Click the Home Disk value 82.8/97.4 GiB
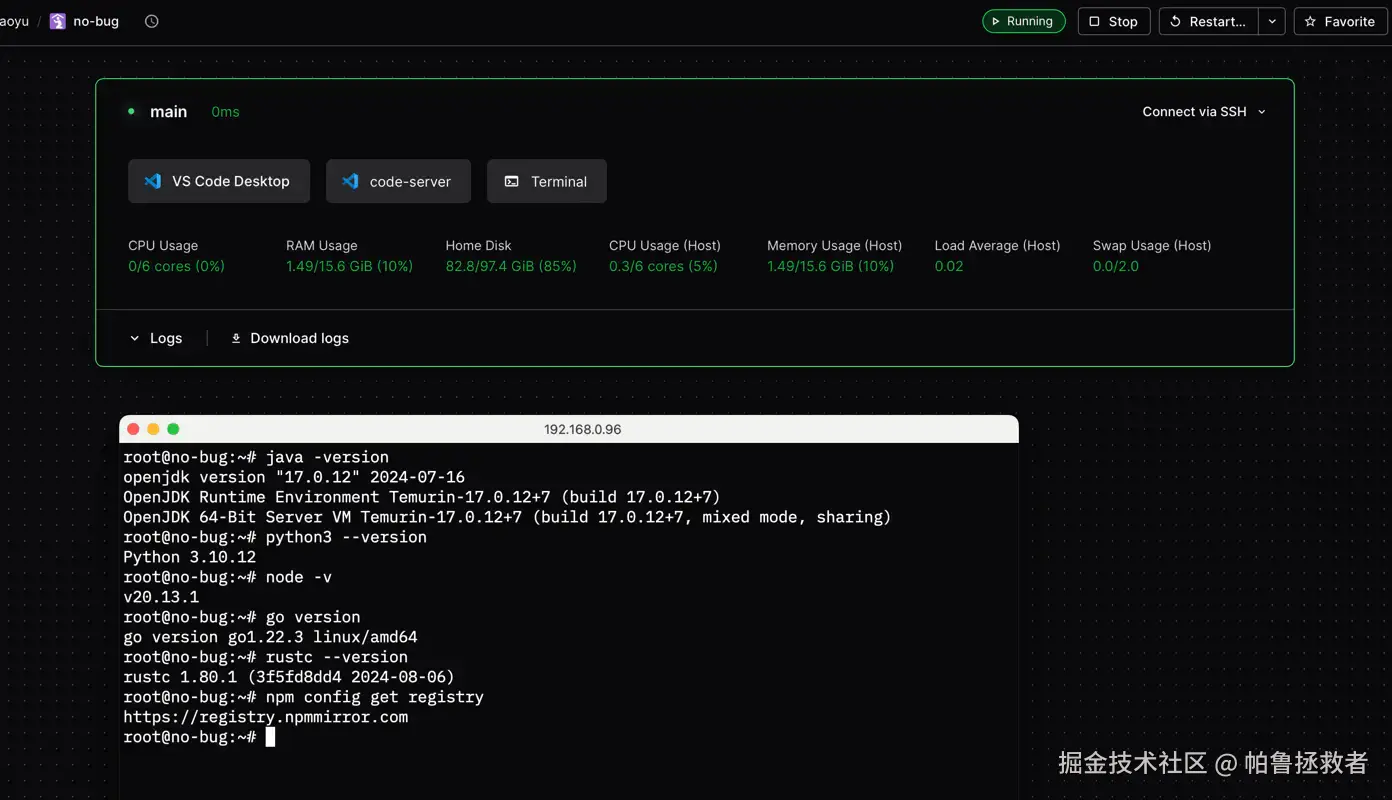The height and width of the screenshot is (800, 1392). pos(511,266)
